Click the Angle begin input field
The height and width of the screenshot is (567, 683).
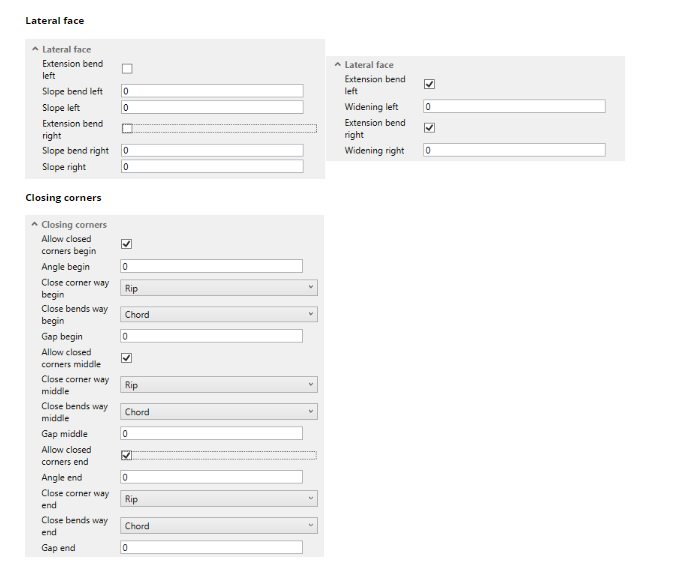click(212, 266)
